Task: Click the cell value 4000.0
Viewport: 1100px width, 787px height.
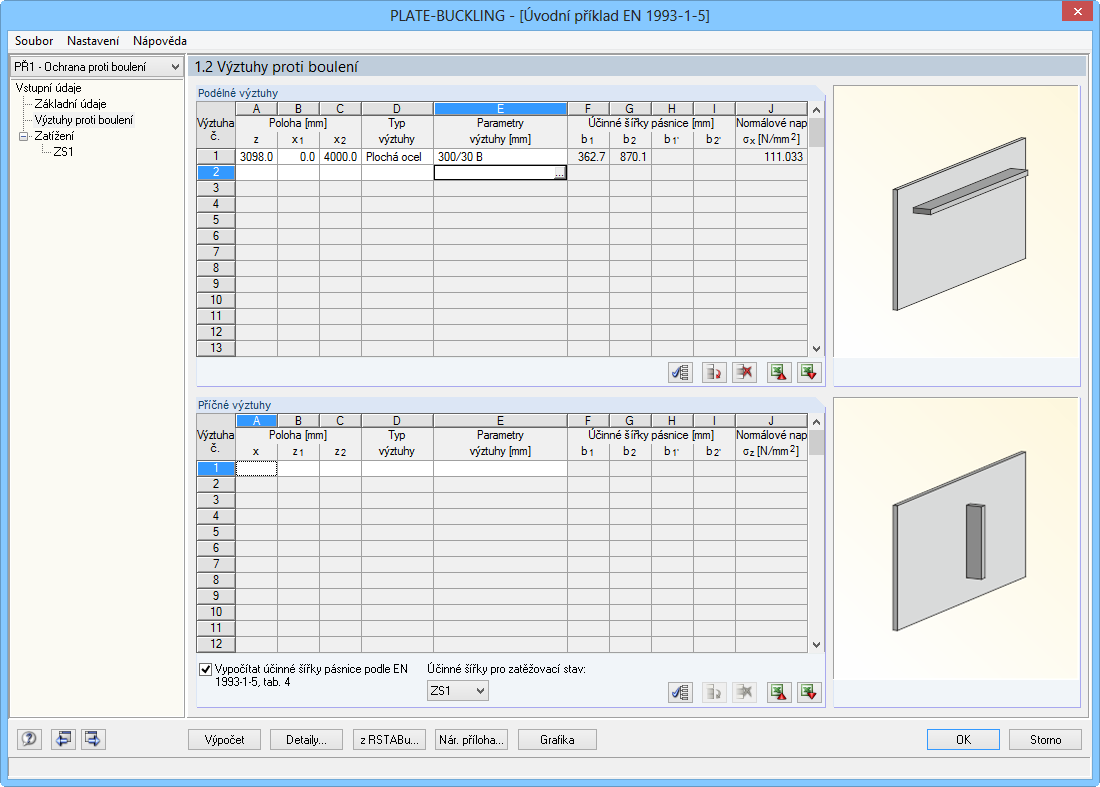Action: [340, 156]
